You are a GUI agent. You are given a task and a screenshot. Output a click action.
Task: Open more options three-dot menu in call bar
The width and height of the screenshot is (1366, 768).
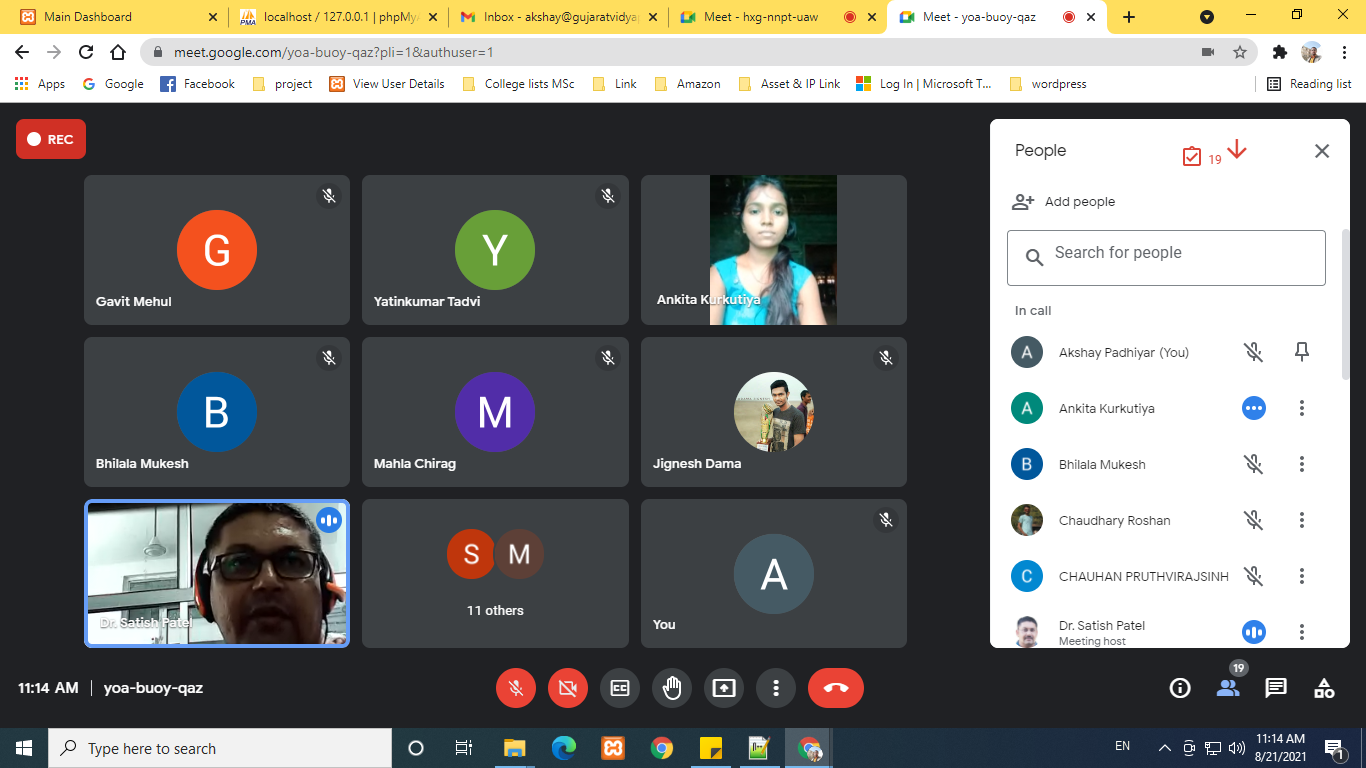[776, 688]
